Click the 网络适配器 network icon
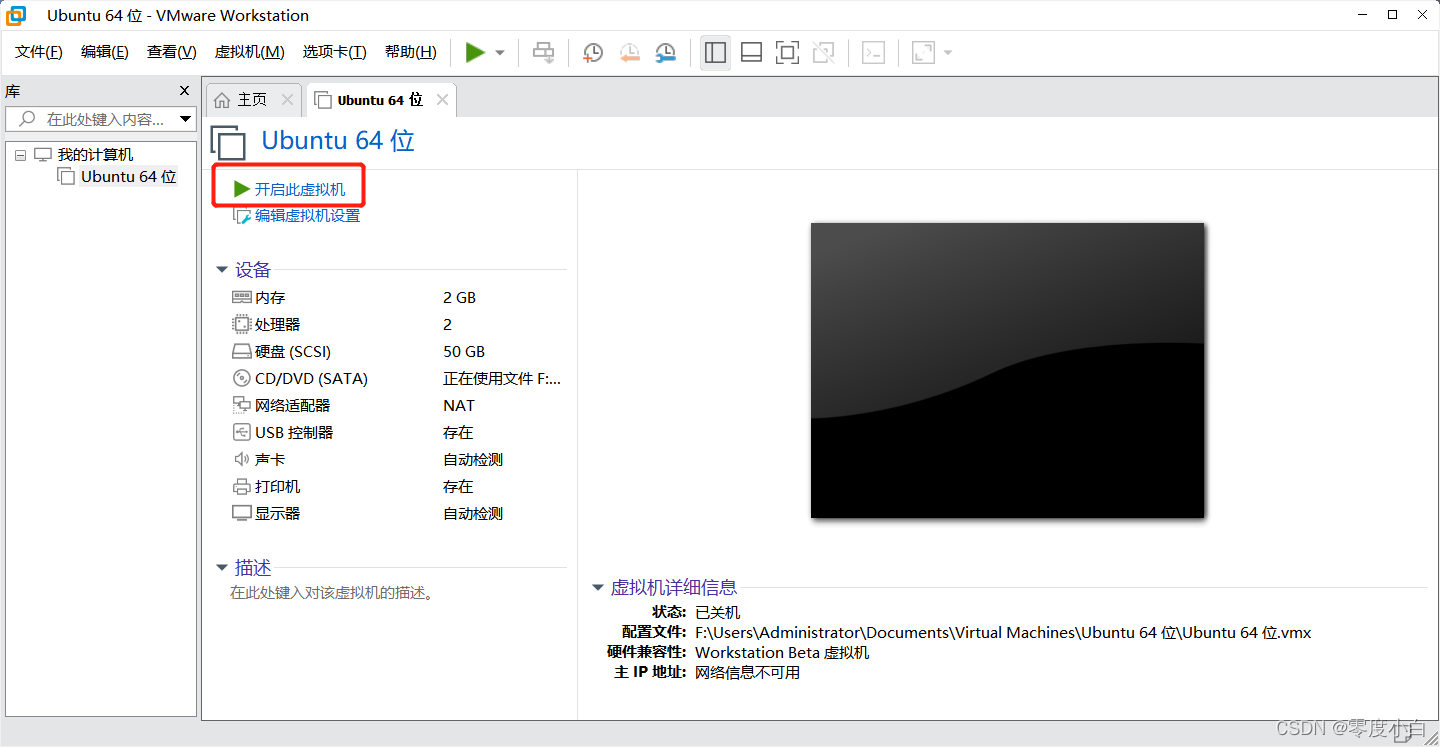 click(x=241, y=405)
